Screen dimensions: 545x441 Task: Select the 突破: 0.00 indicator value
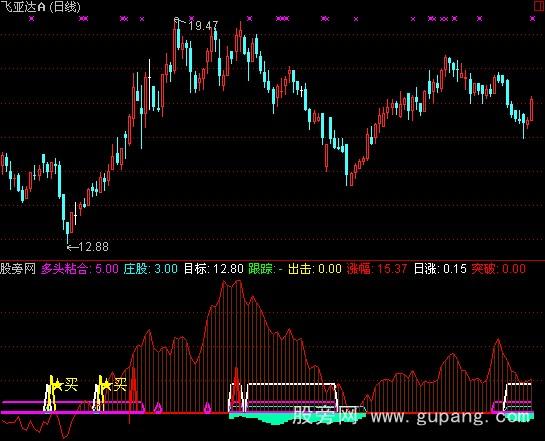coord(498,269)
